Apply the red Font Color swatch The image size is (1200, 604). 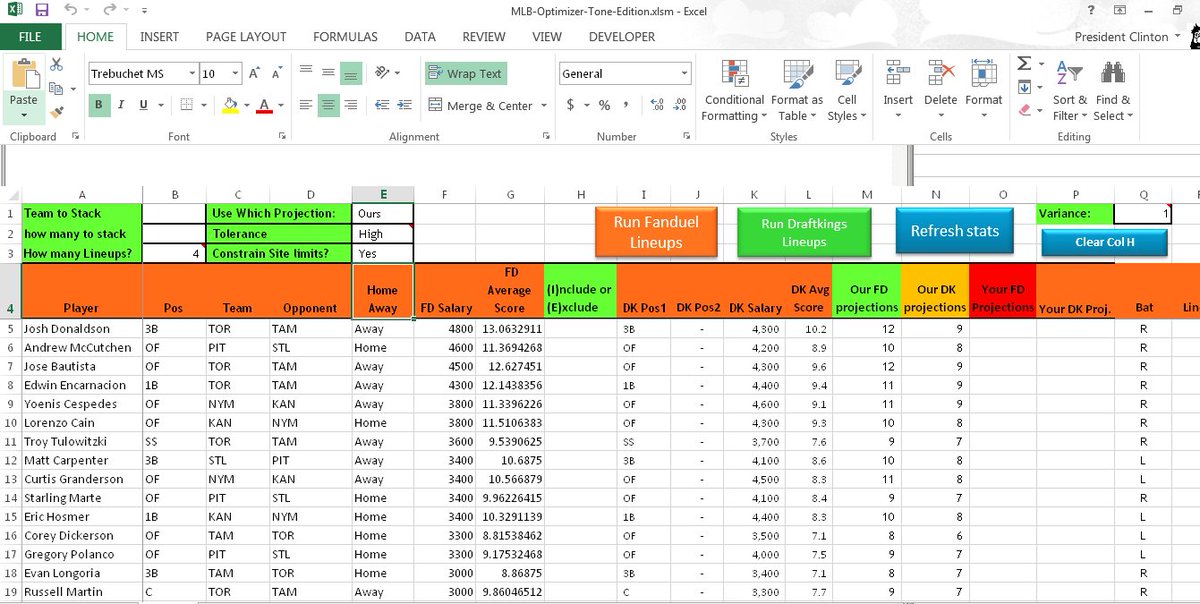[264, 105]
